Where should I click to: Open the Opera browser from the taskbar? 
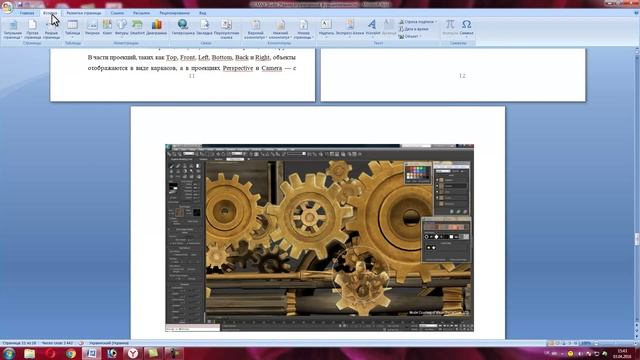click(x=50, y=353)
